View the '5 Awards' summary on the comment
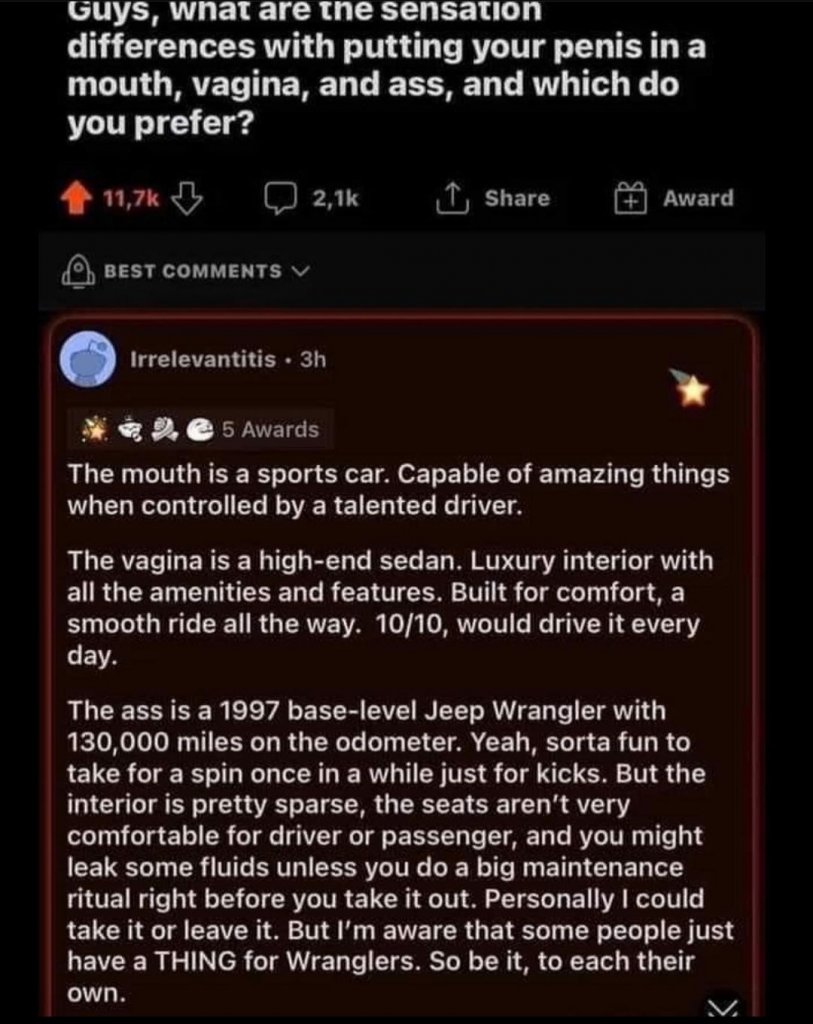813x1024 pixels. (x=269, y=431)
